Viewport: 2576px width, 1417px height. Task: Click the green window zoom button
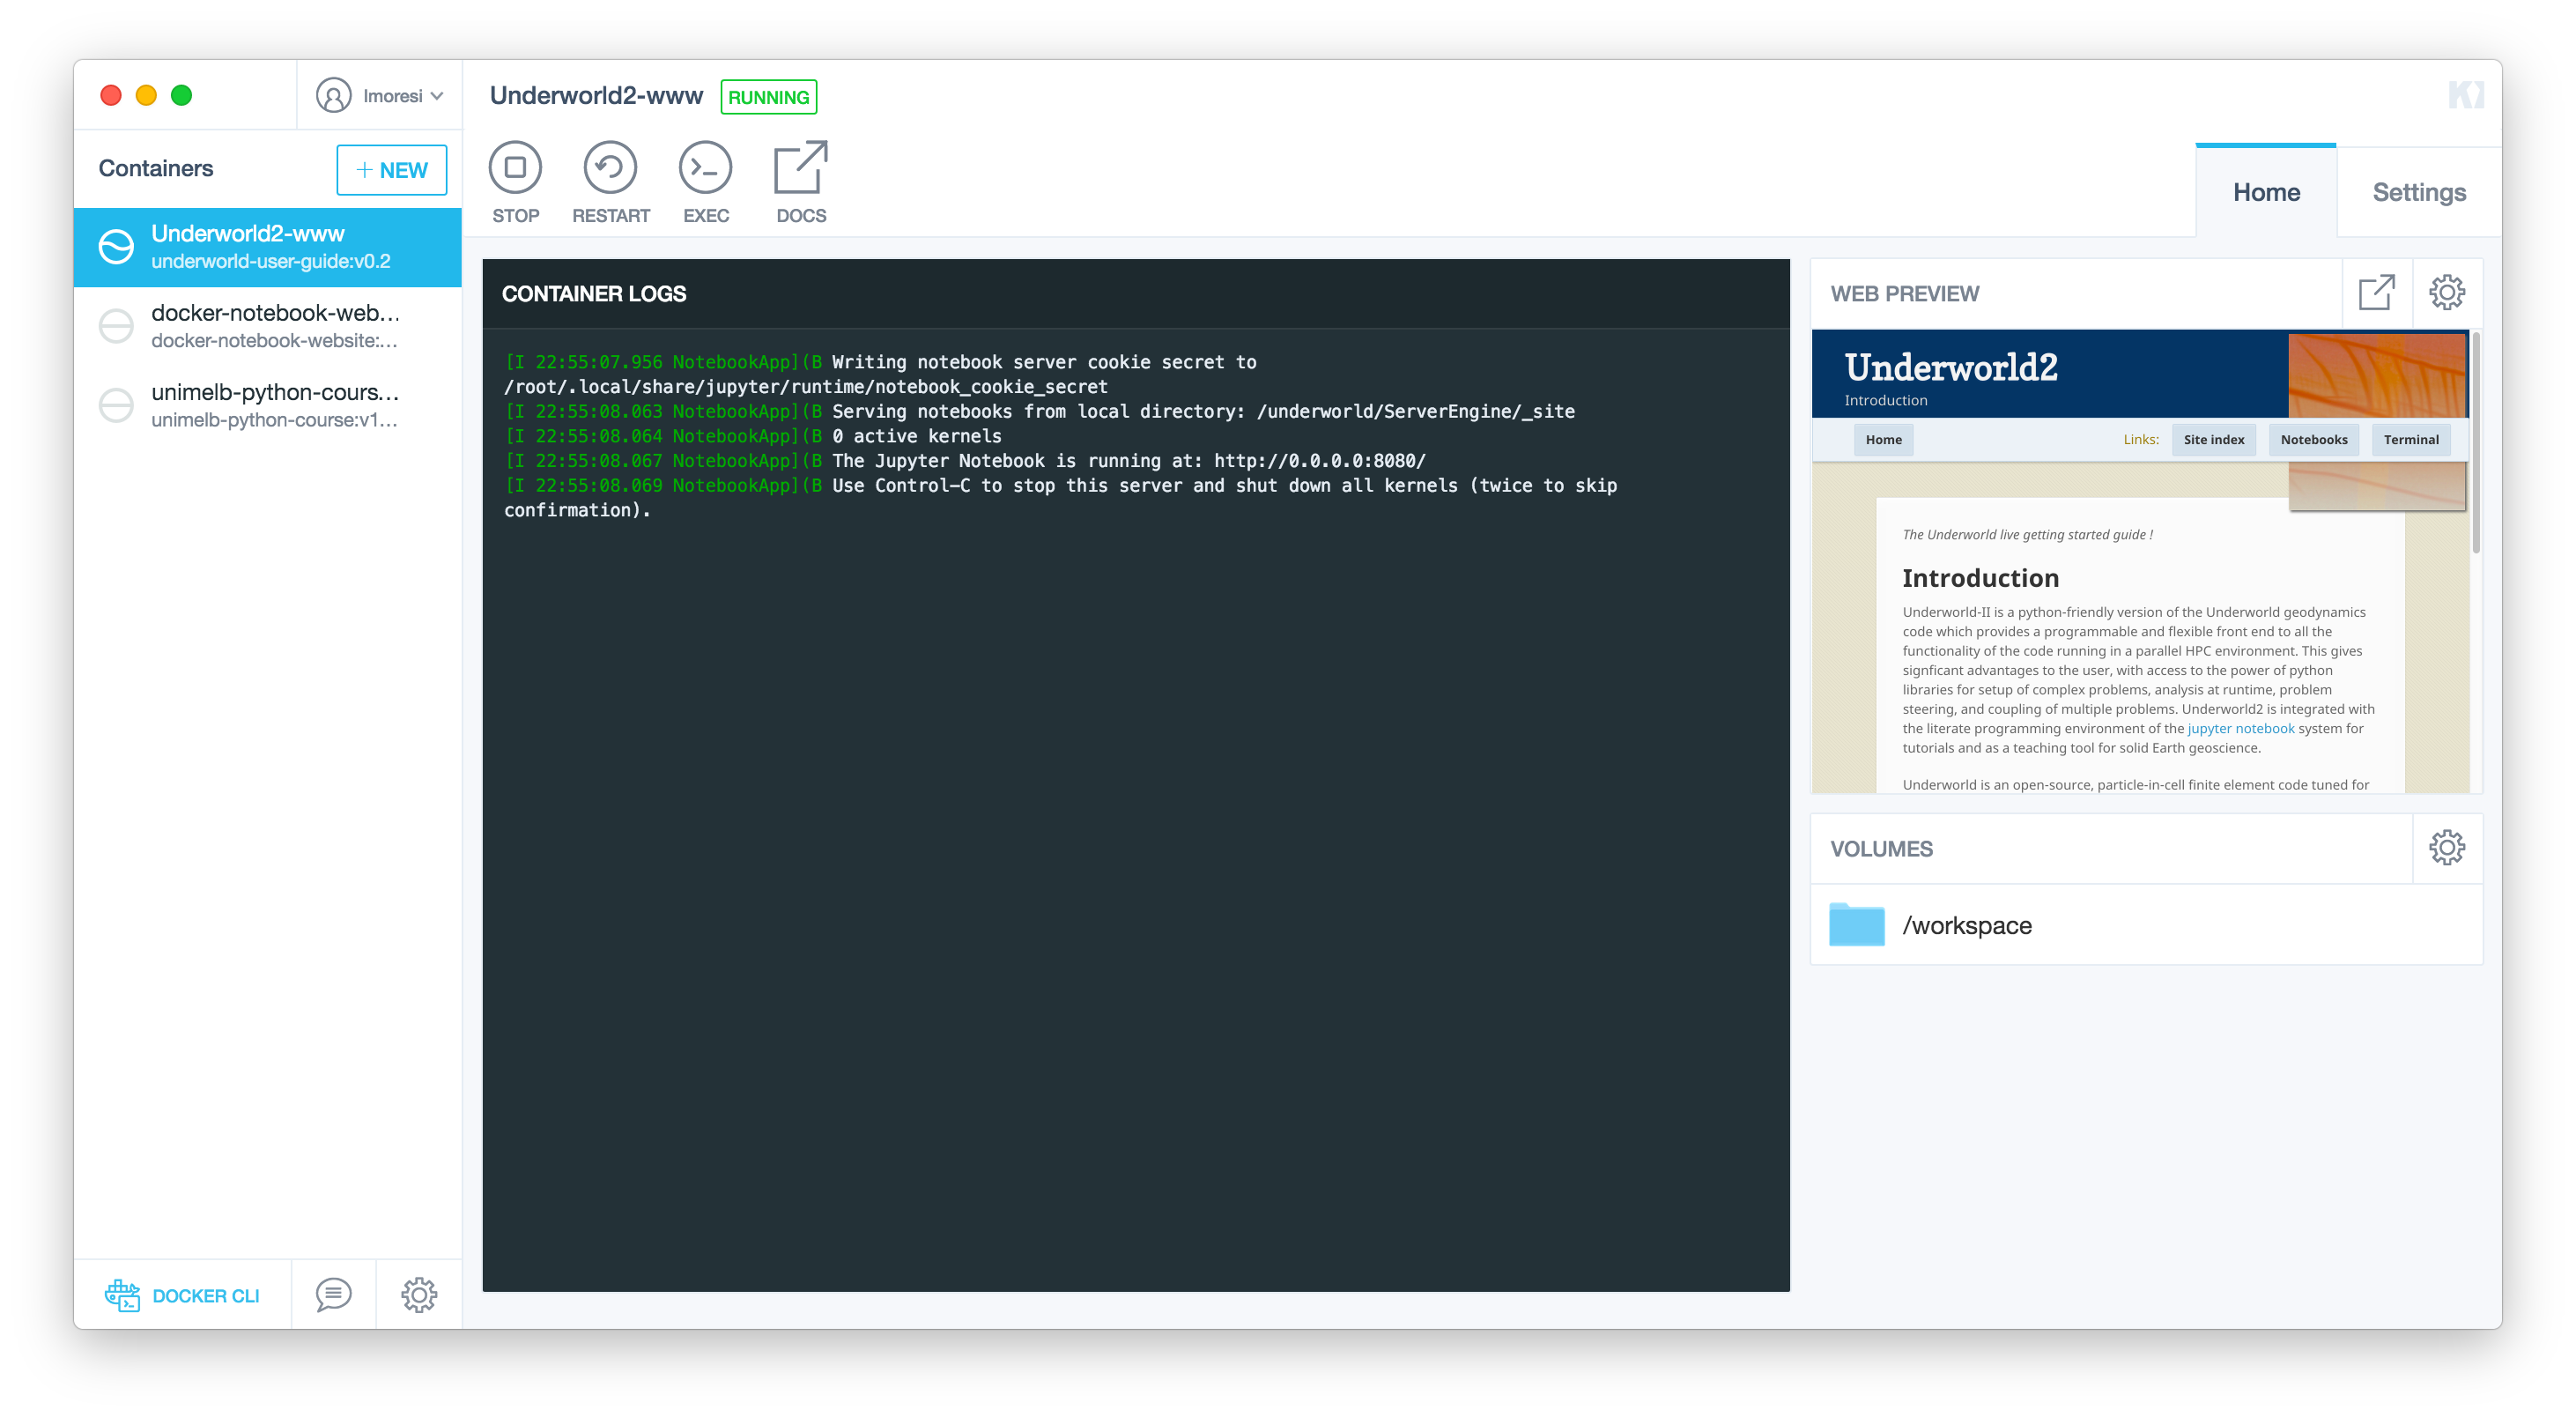181,95
